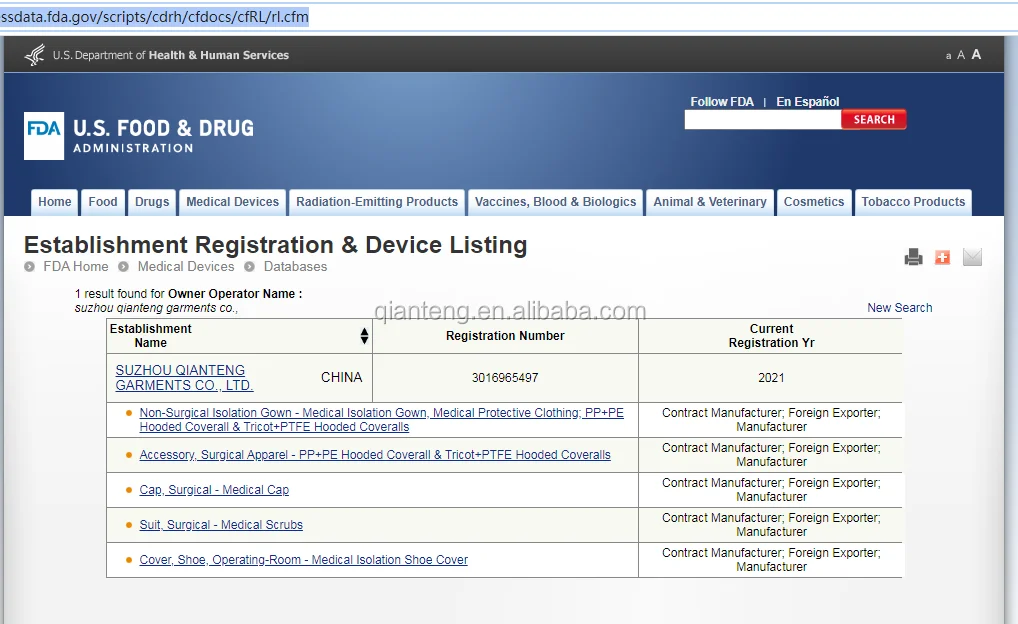Screen dimensions: 1018x624
Task: Select largest text size 'A'
Action: 976,55
